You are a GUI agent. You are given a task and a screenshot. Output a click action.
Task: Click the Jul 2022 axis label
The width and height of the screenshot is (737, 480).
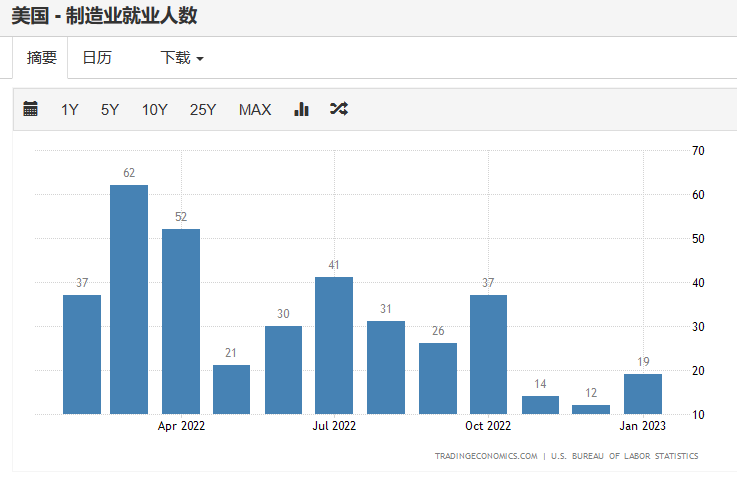point(334,426)
